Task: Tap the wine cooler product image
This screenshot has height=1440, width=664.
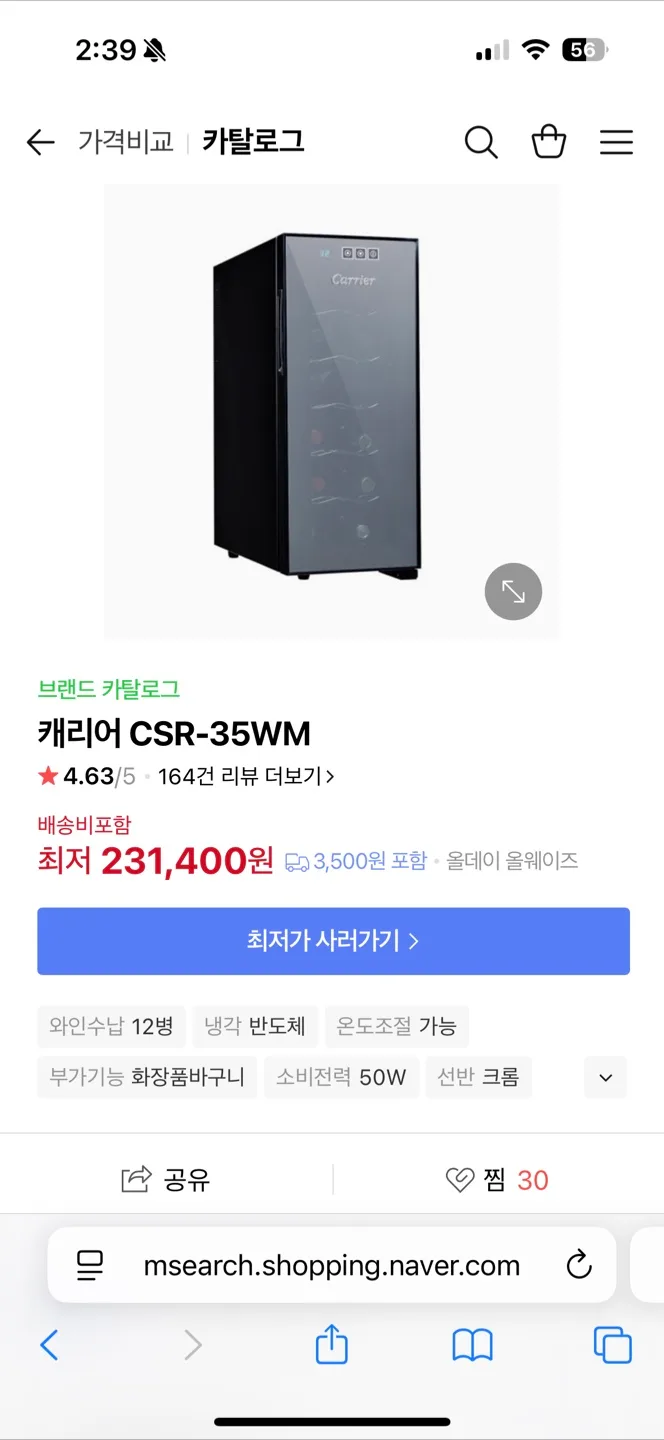Action: [331, 411]
